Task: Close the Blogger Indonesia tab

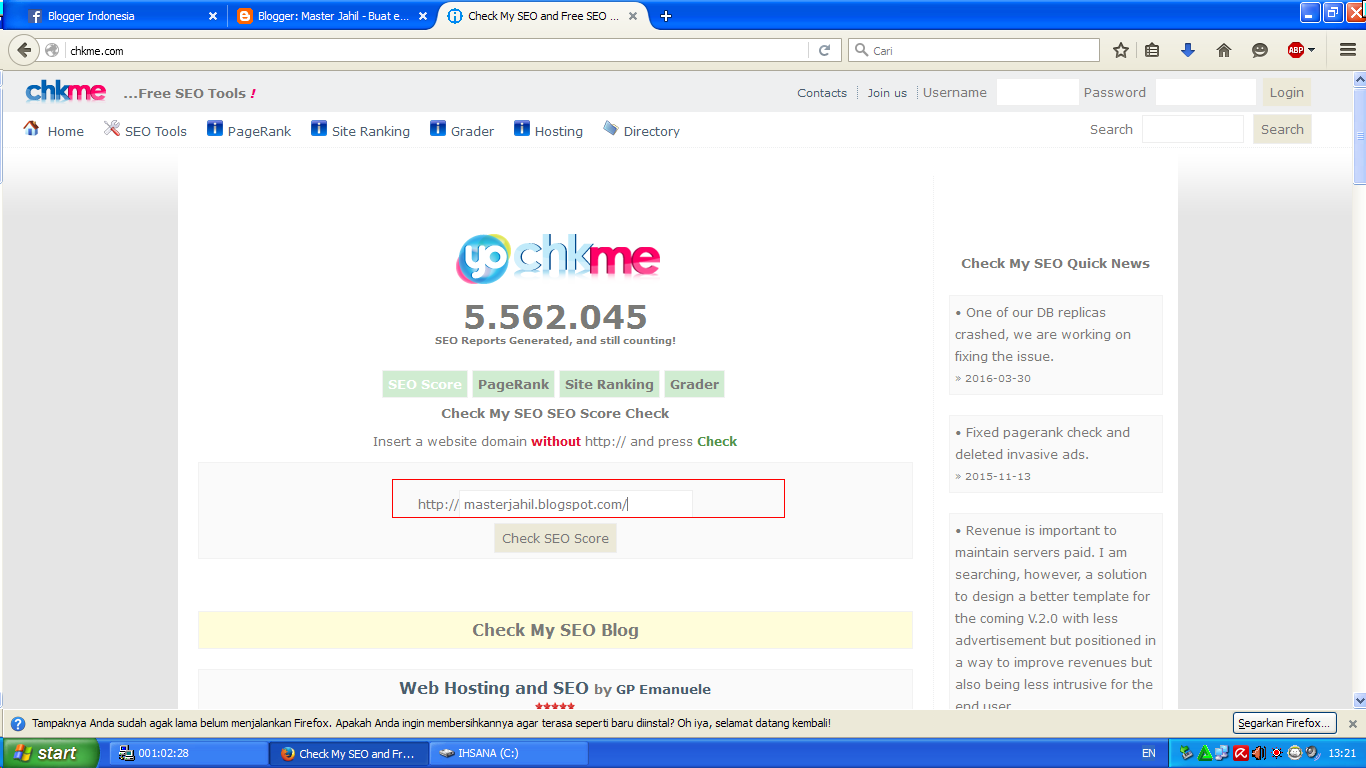Action: (212, 16)
